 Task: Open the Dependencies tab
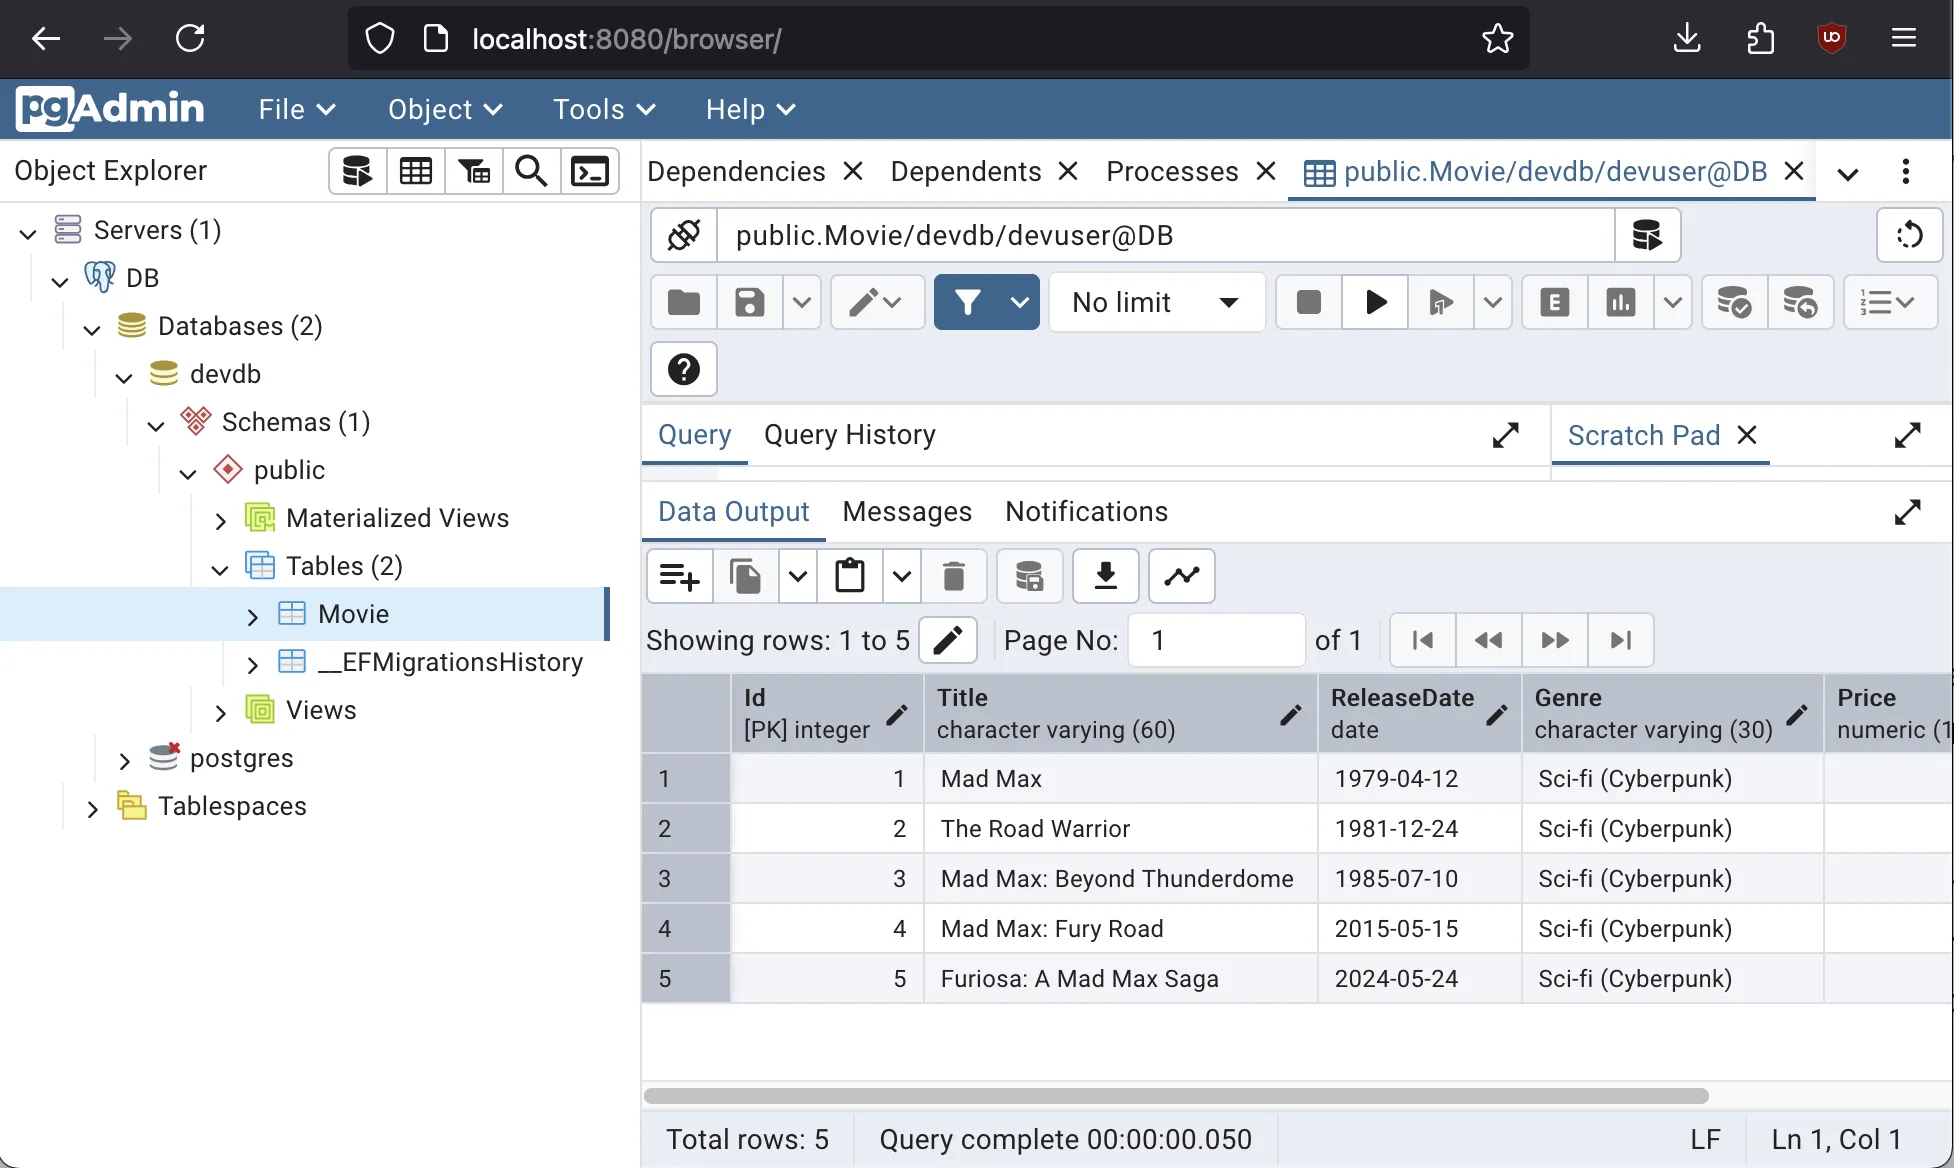click(736, 172)
